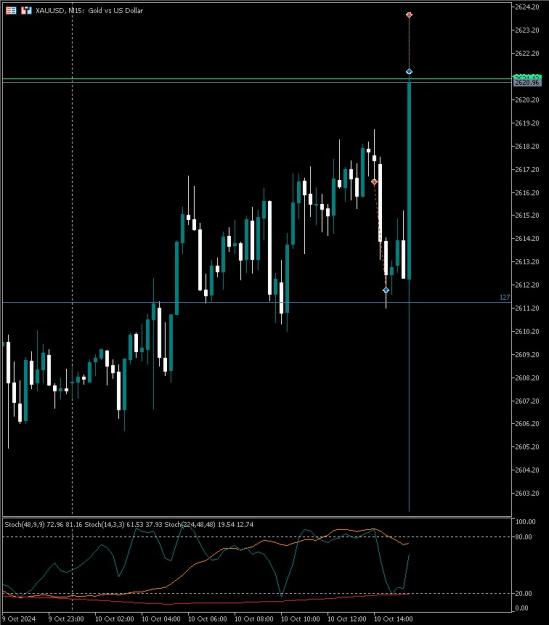Image resolution: width=549 pixels, height=625 pixels.
Task: Click the 2622.20 price scale label
Action: click(527, 53)
